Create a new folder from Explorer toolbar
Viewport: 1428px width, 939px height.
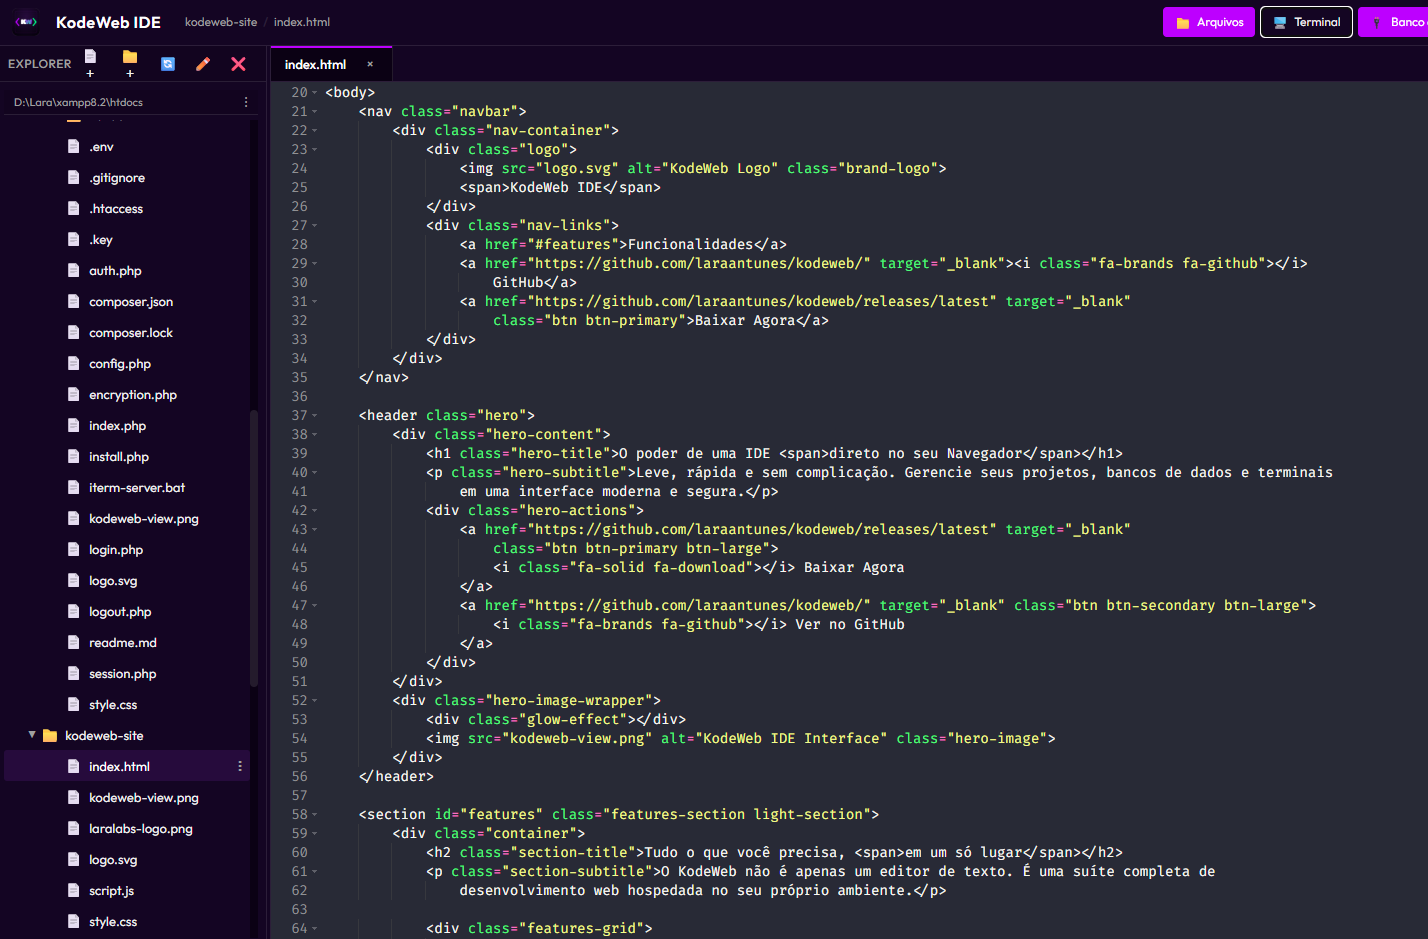130,63
